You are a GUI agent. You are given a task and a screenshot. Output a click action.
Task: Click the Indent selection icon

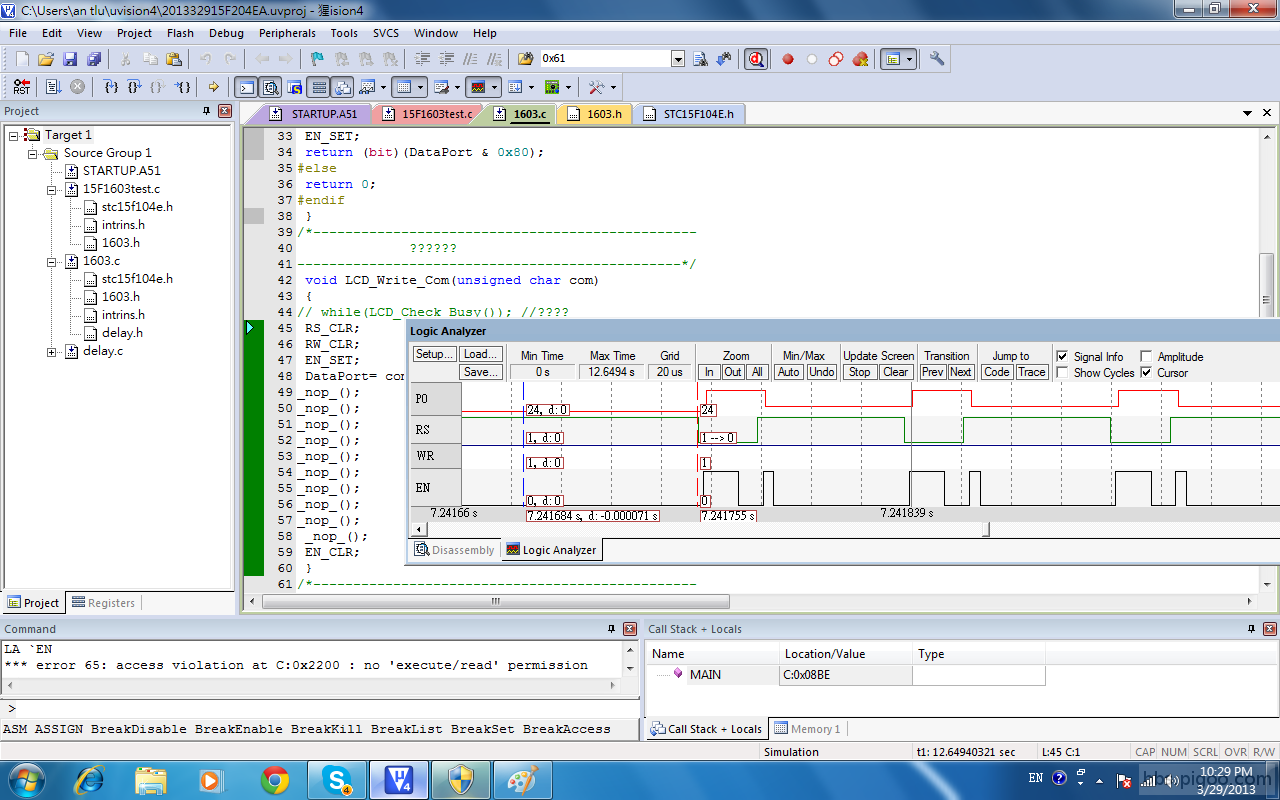click(422, 59)
